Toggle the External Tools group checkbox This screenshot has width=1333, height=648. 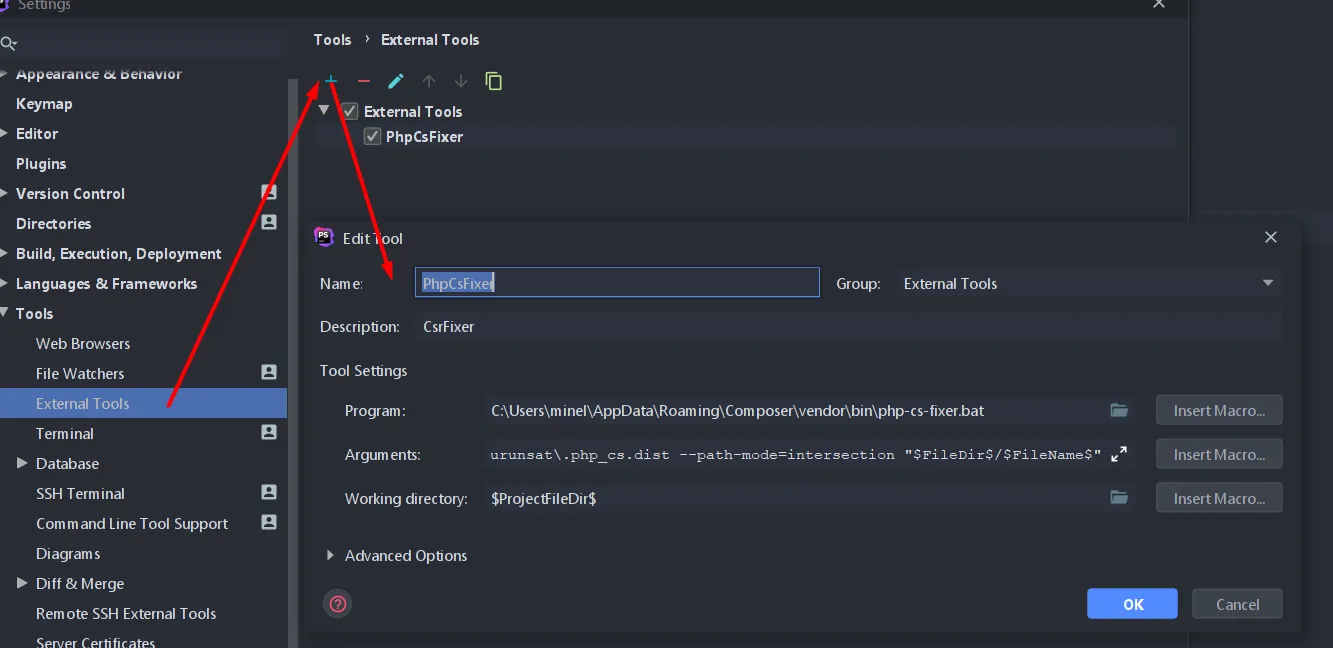click(x=349, y=111)
